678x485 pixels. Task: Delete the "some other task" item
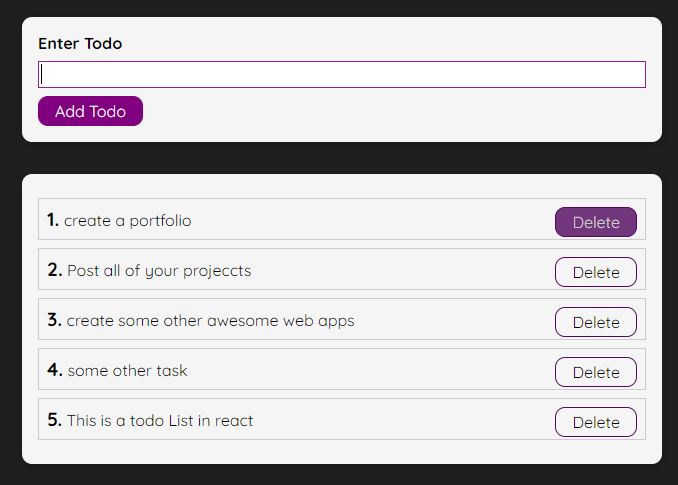point(596,372)
